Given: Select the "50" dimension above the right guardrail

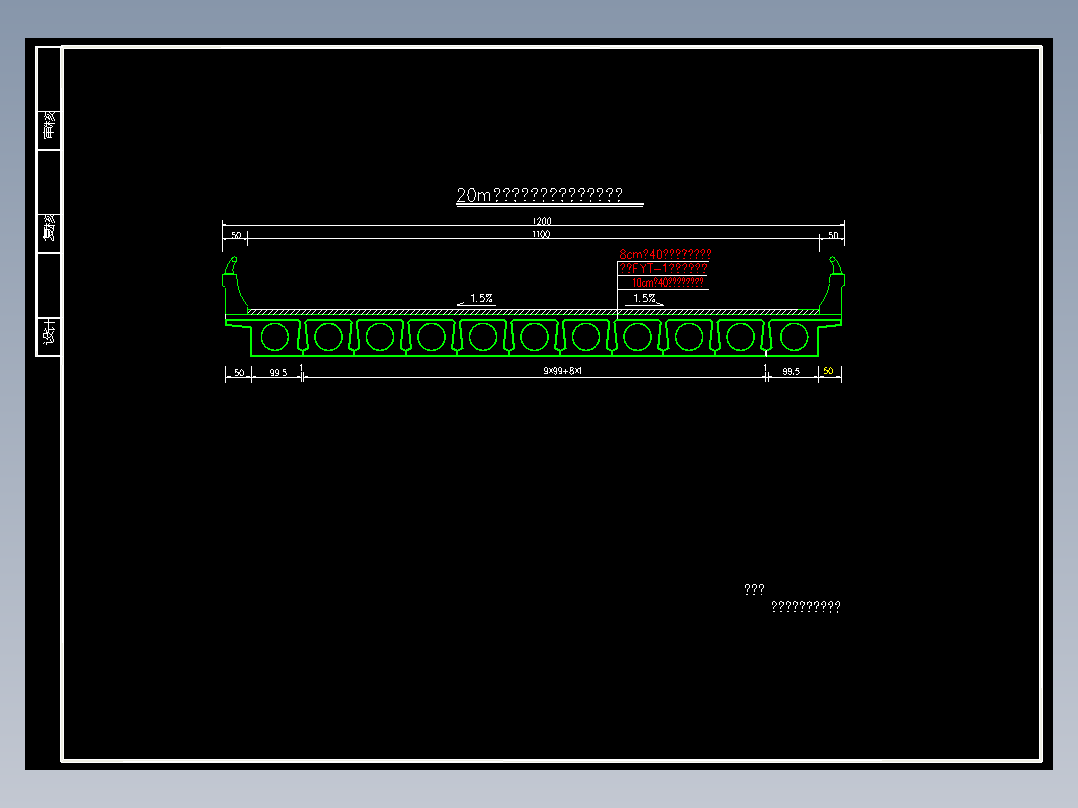Looking at the screenshot, I should [x=833, y=235].
